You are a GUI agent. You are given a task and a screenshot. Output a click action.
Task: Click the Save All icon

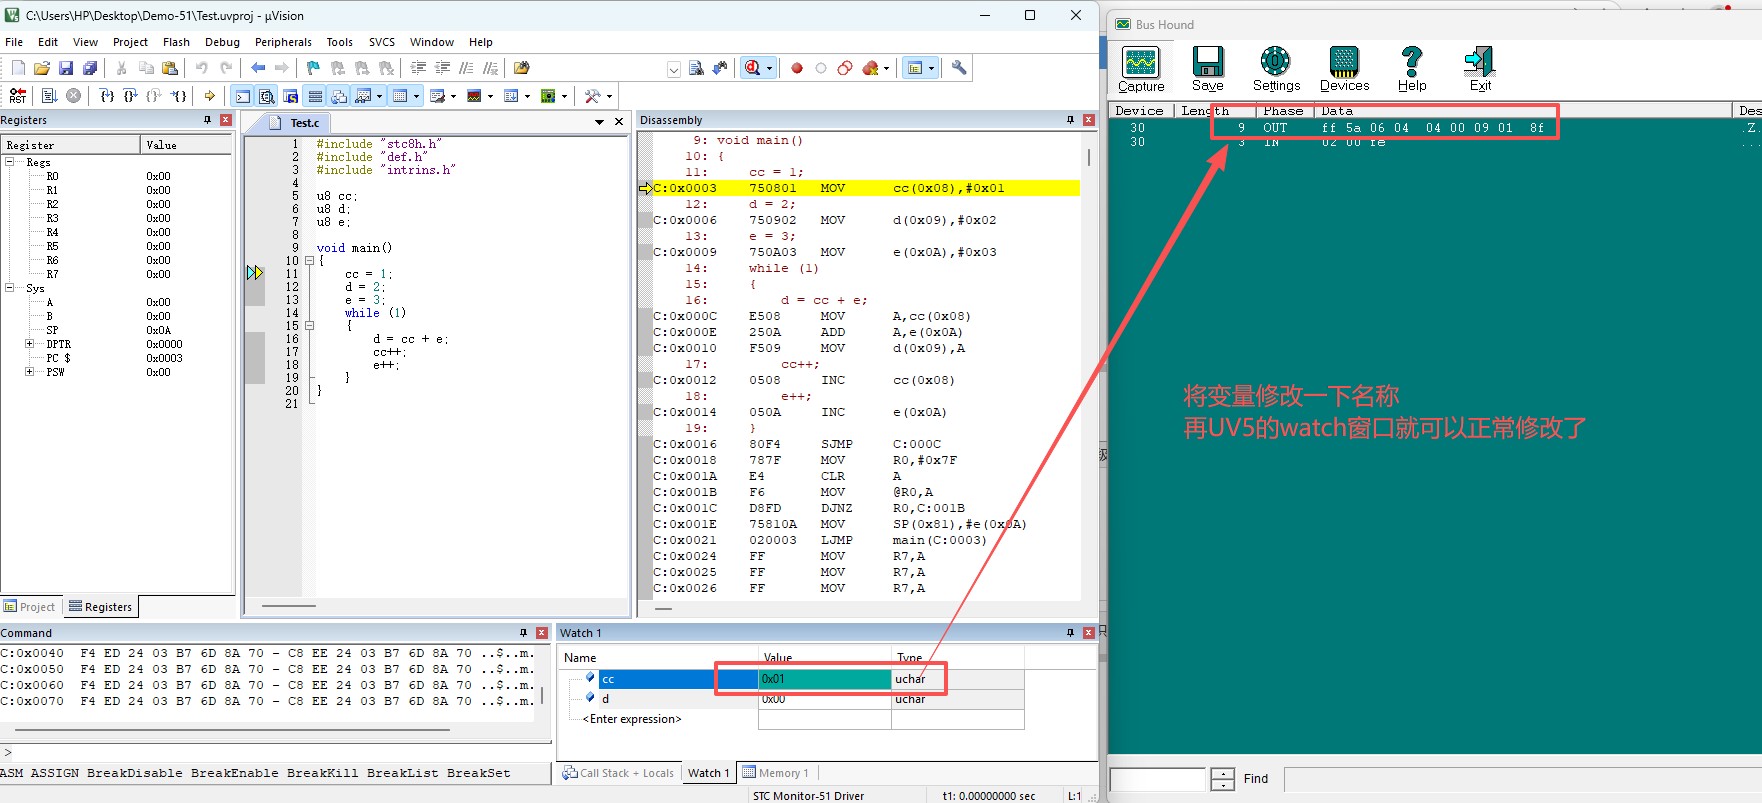90,68
